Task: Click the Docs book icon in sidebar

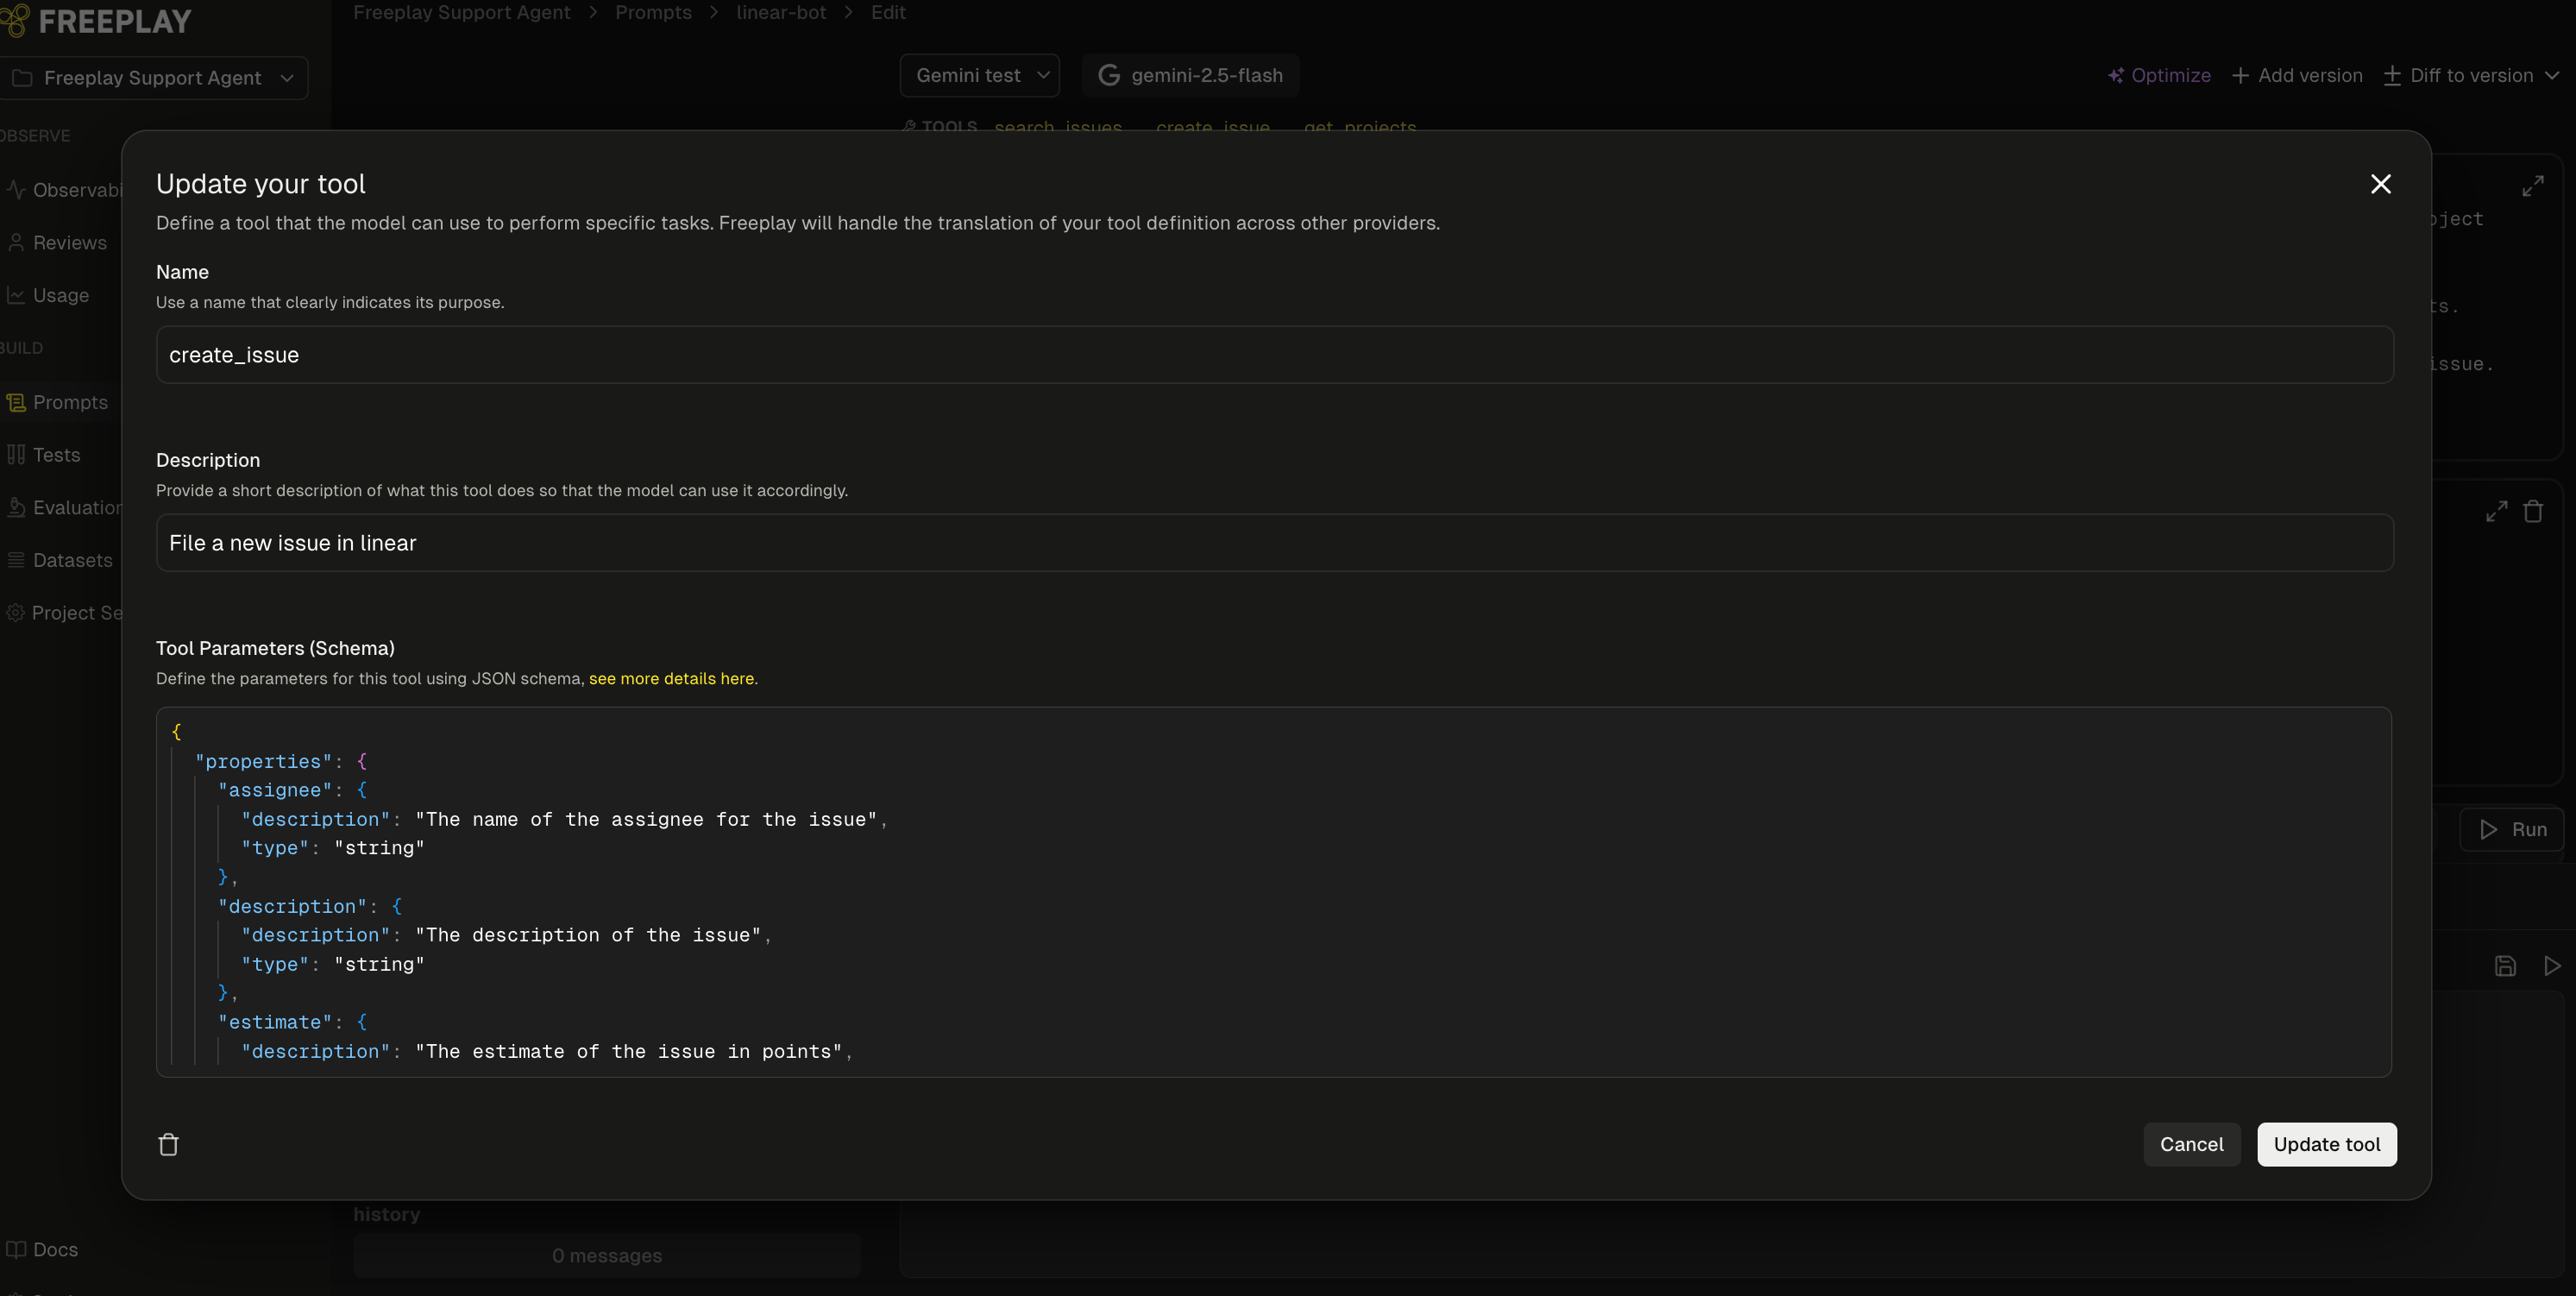Action: click(x=16, y=1249)
